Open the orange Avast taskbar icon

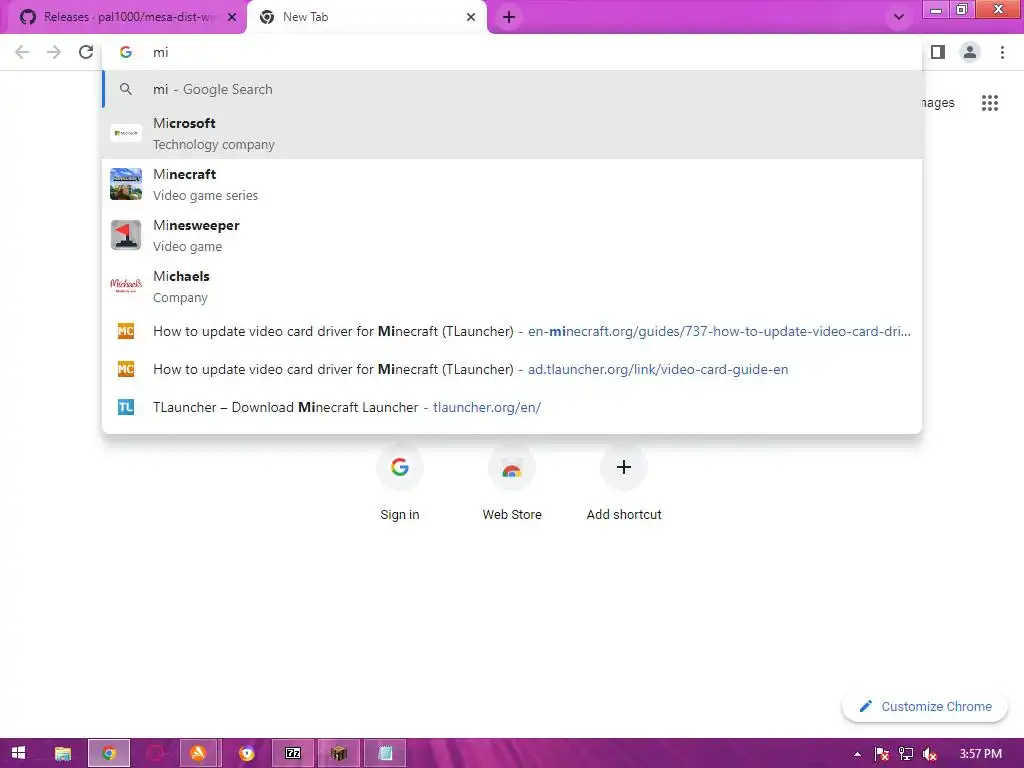coord(198,753)
